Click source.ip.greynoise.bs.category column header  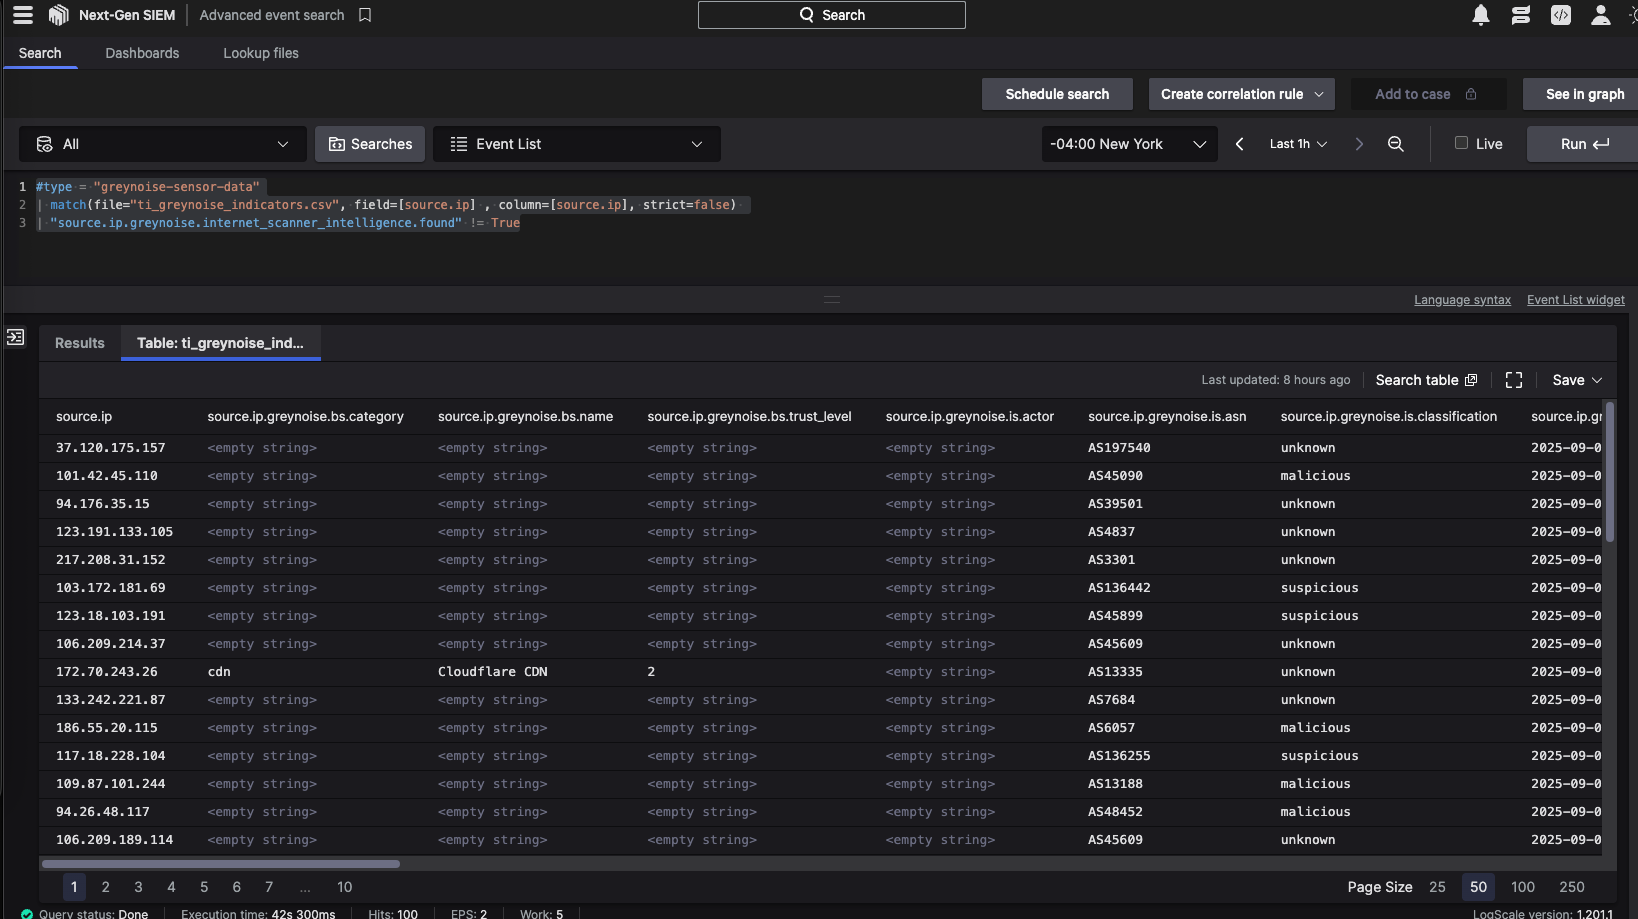click(x=305, y=416)
